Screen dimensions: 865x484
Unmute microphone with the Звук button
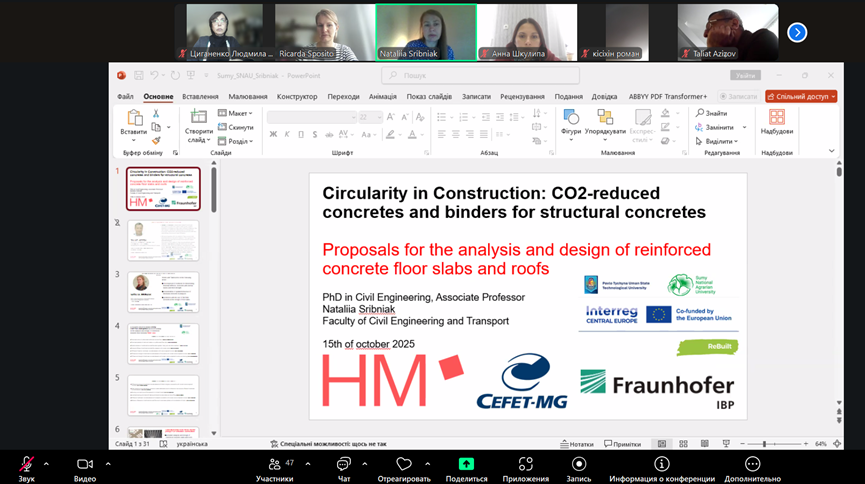point(26,464)
